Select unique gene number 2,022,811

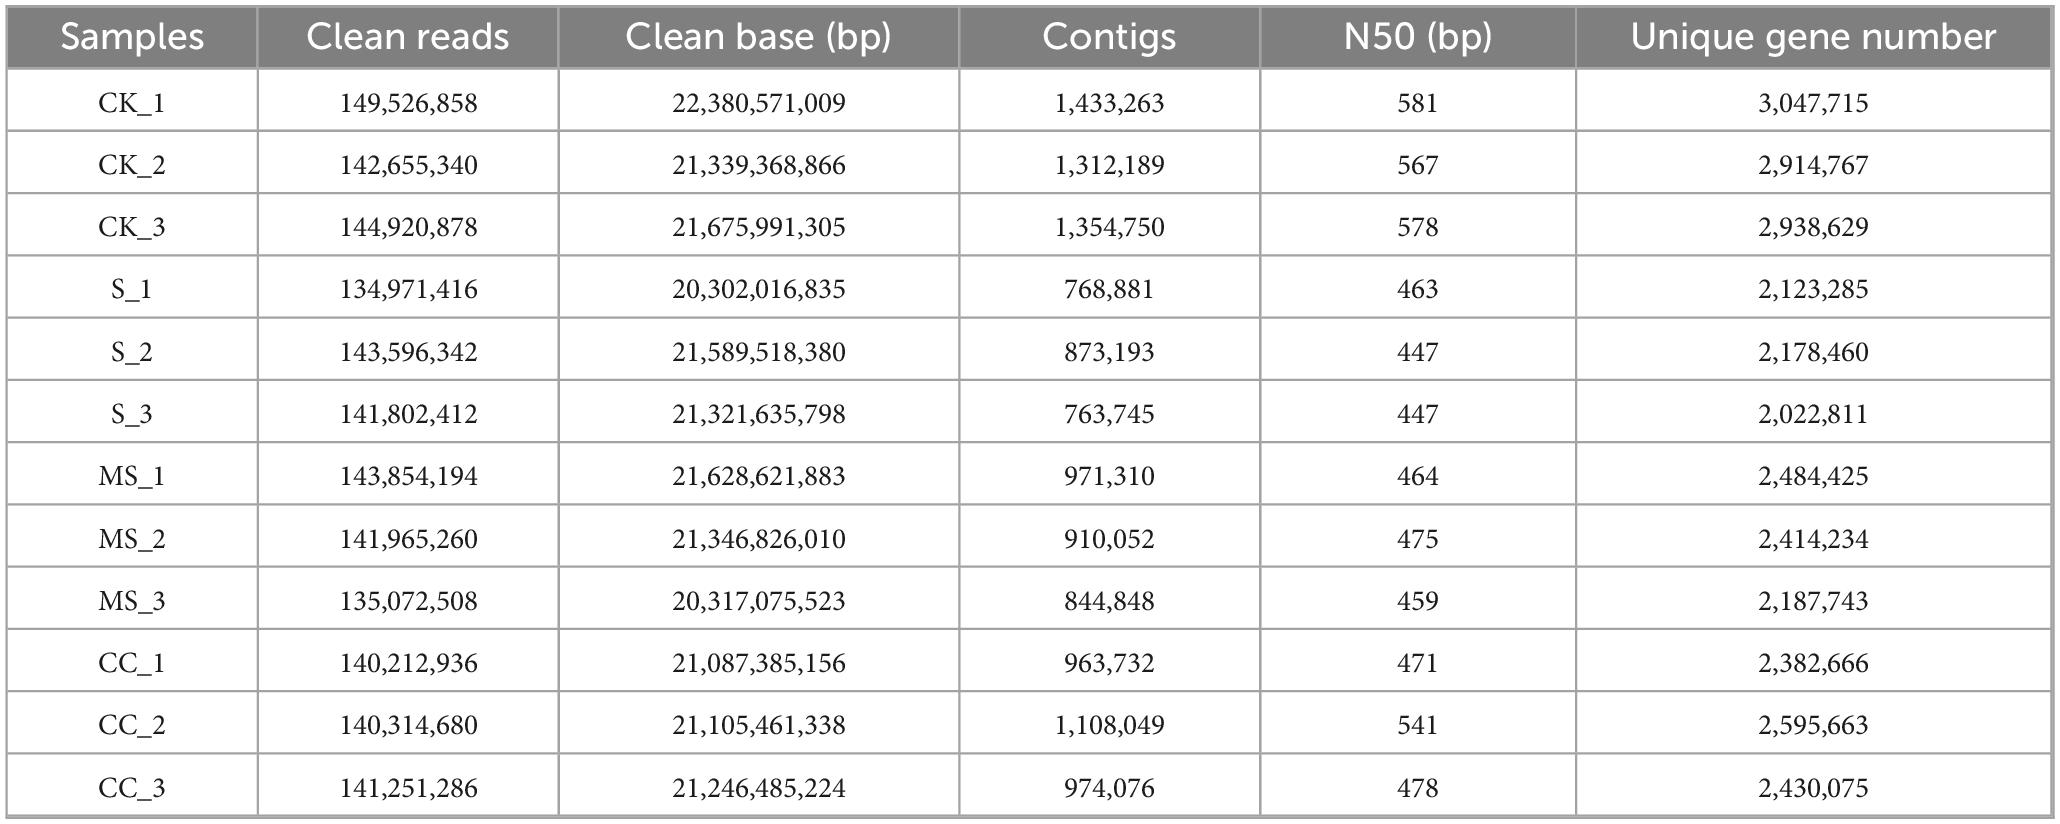tap(1813, 414)
